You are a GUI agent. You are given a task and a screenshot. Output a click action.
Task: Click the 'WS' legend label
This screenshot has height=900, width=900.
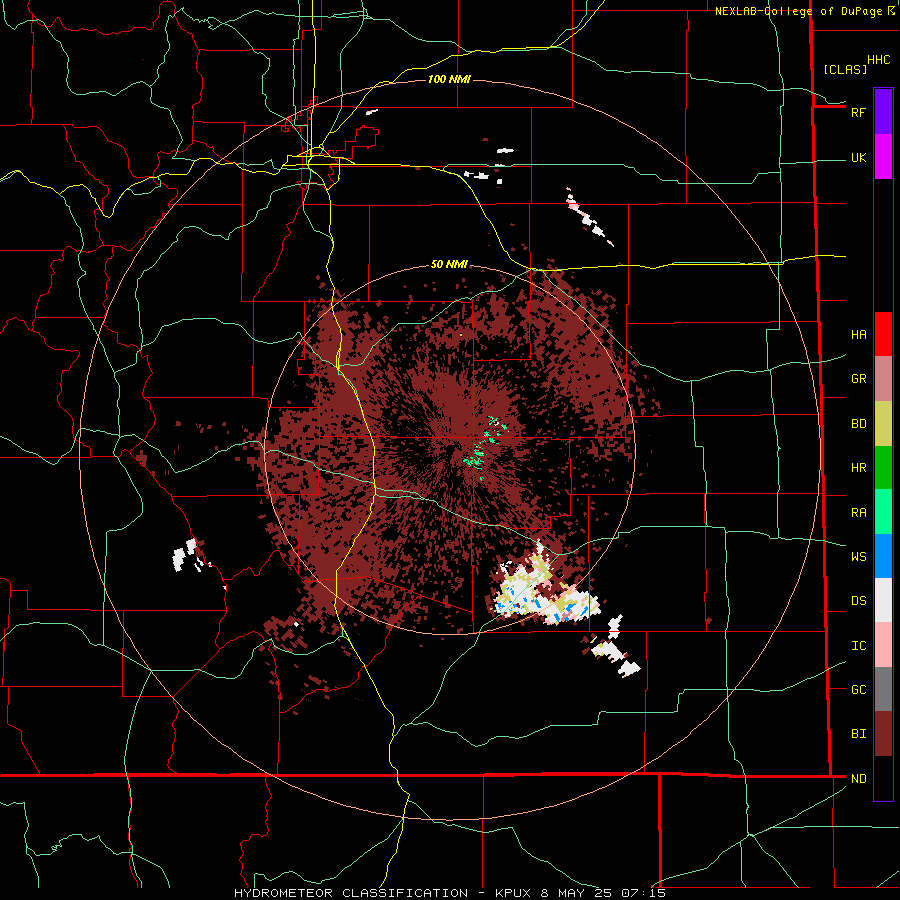[x=858, y=557]
